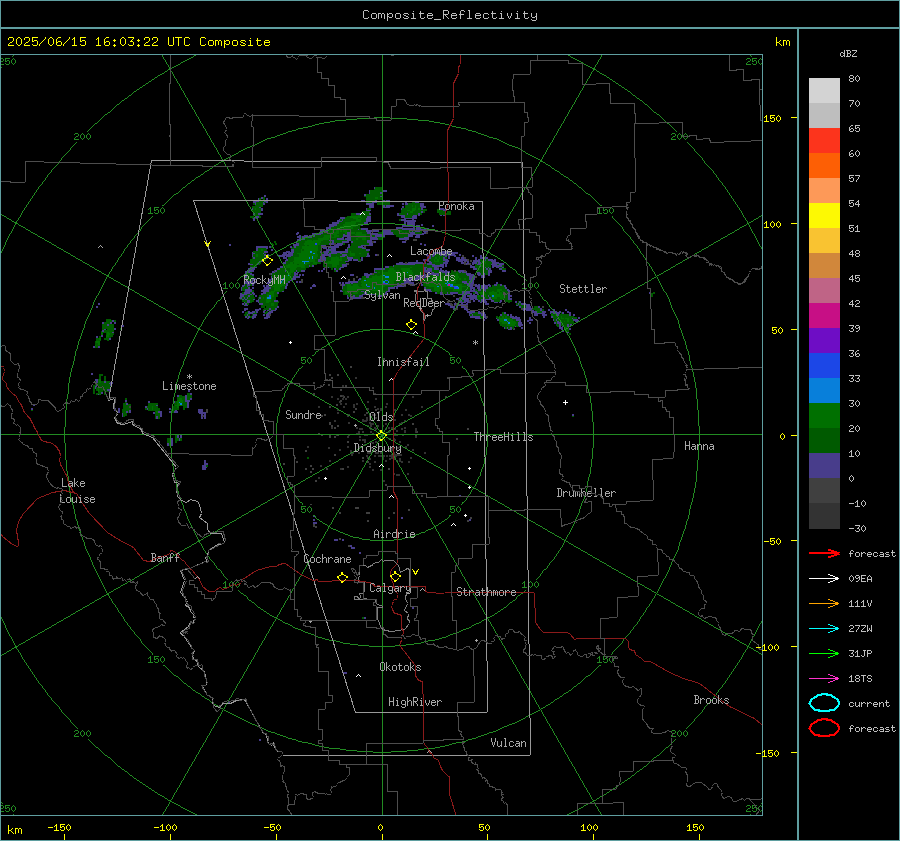Viewport: 900px width, 841px height.
Task: Click the 42 dBZ pink color swatch
Action: click(824, 290)
